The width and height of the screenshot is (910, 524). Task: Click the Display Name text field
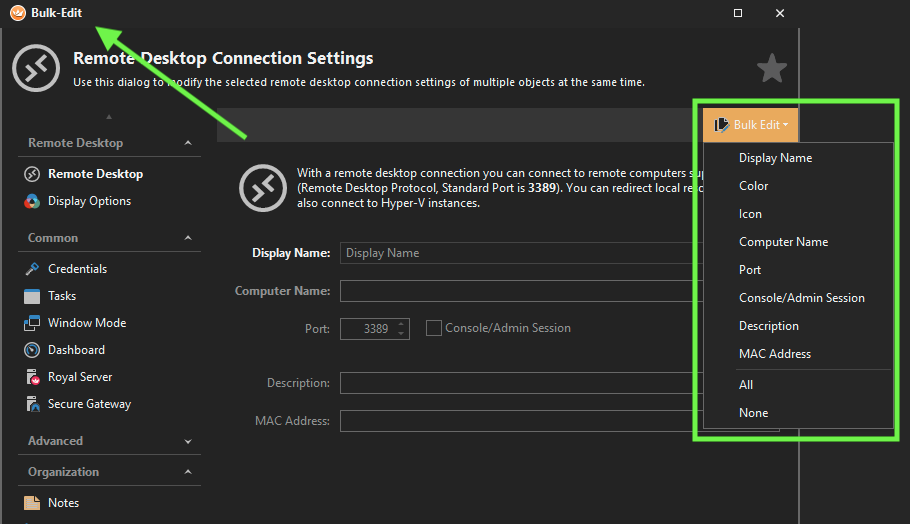(x=520, y=253)
